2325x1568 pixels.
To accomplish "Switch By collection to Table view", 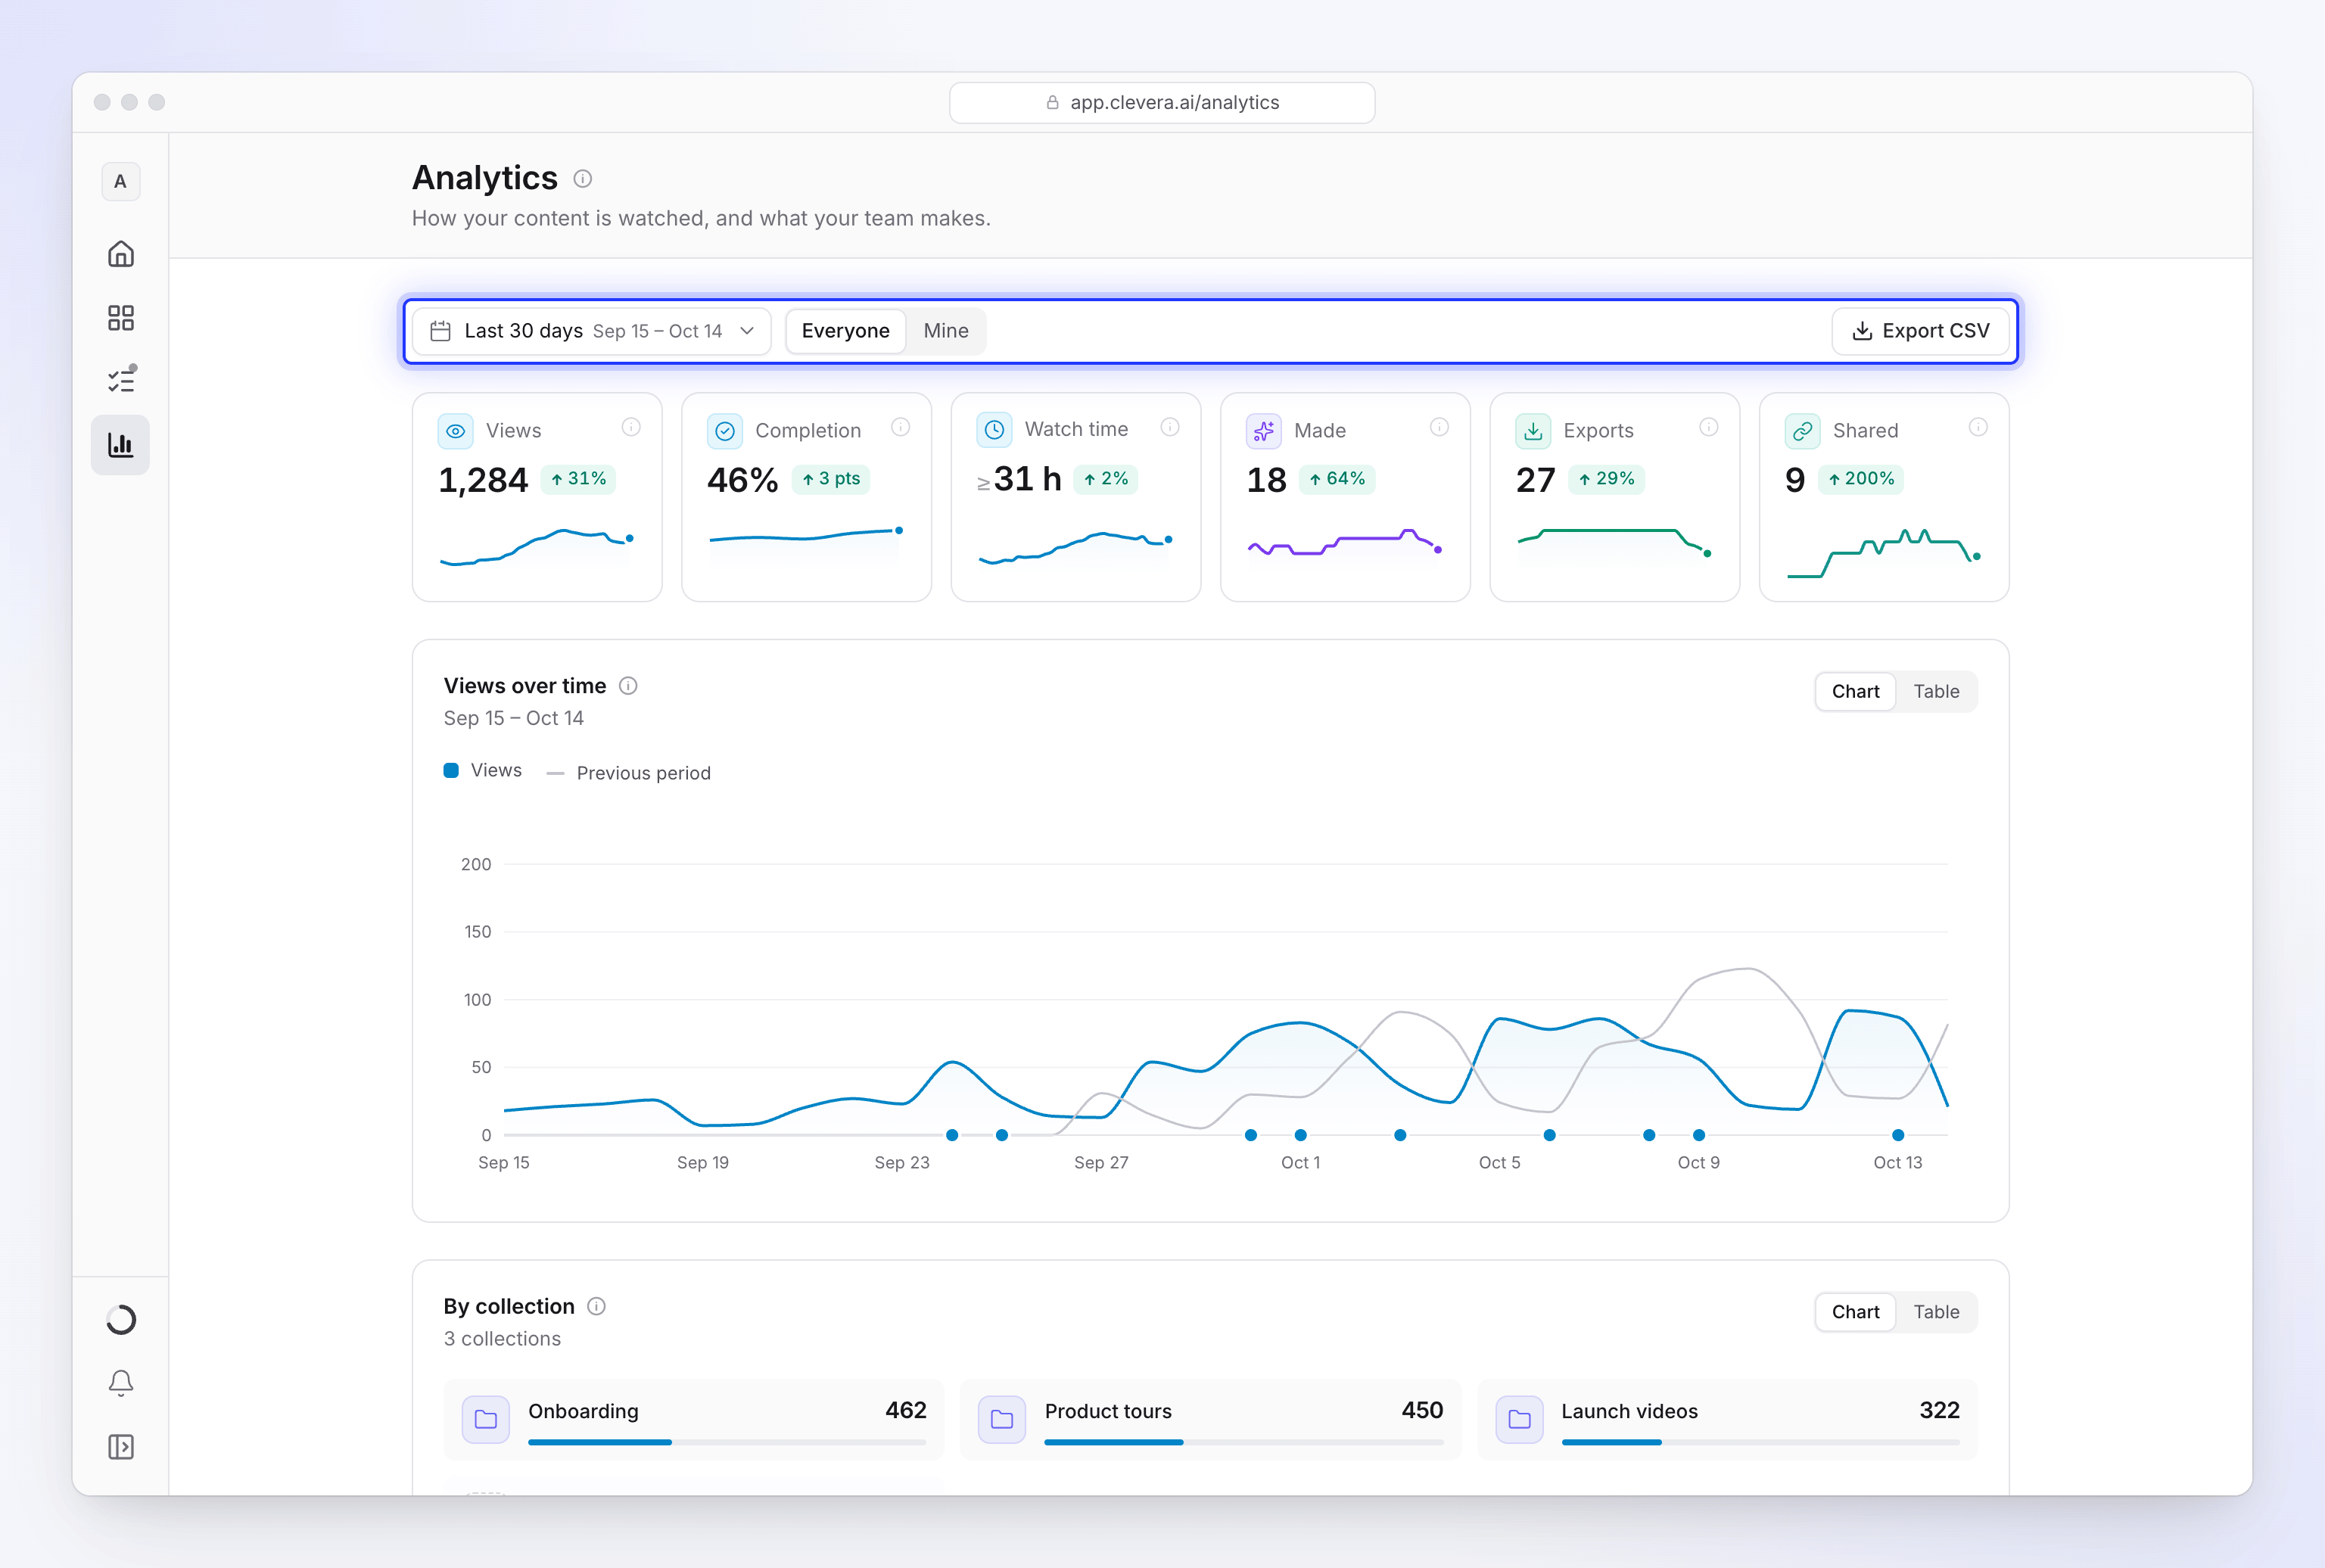I will pos(1936,1312).
